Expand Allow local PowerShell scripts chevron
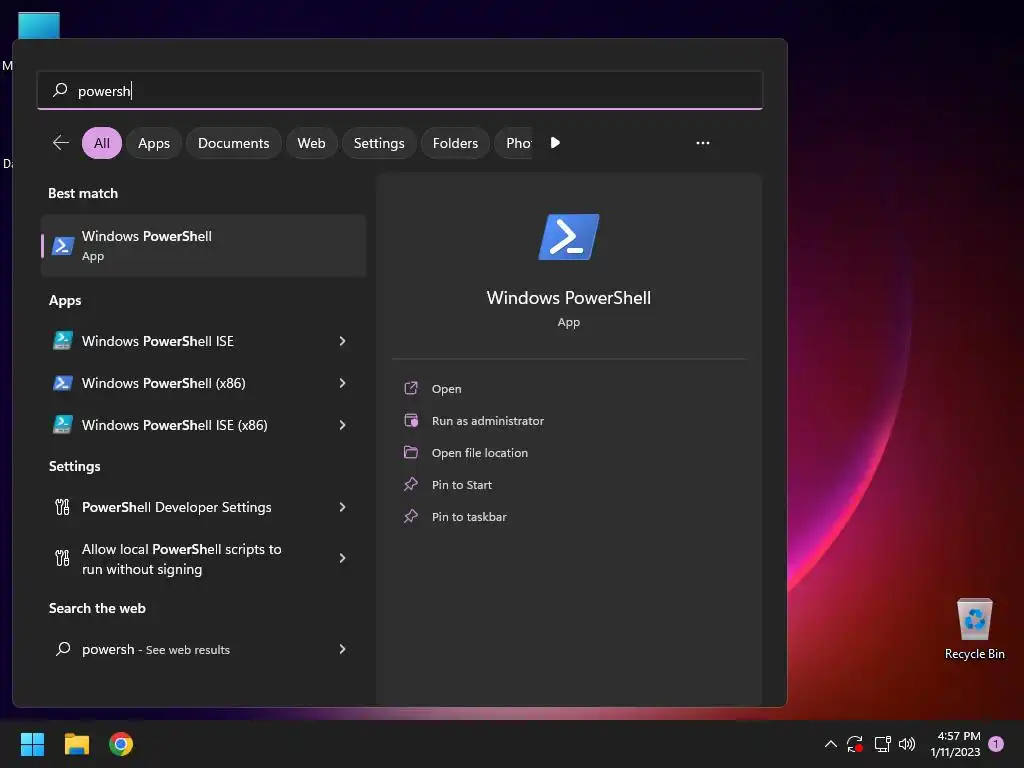1024x768 pixels. pos(342,558)
